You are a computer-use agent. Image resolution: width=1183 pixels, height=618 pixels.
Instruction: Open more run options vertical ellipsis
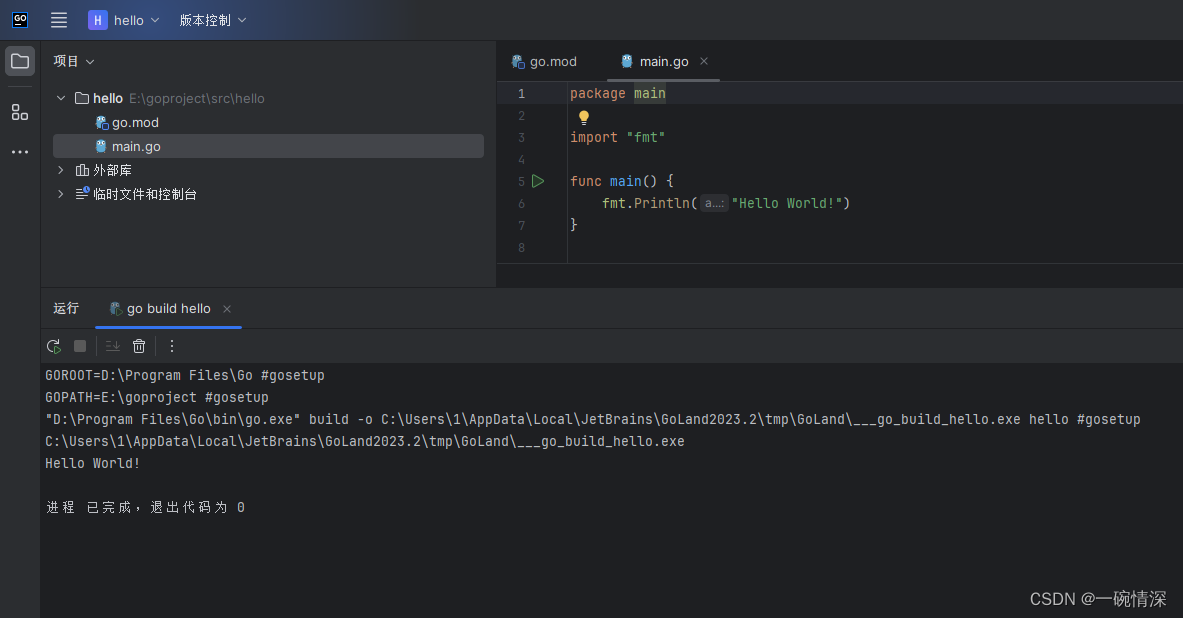coord(172,346)
